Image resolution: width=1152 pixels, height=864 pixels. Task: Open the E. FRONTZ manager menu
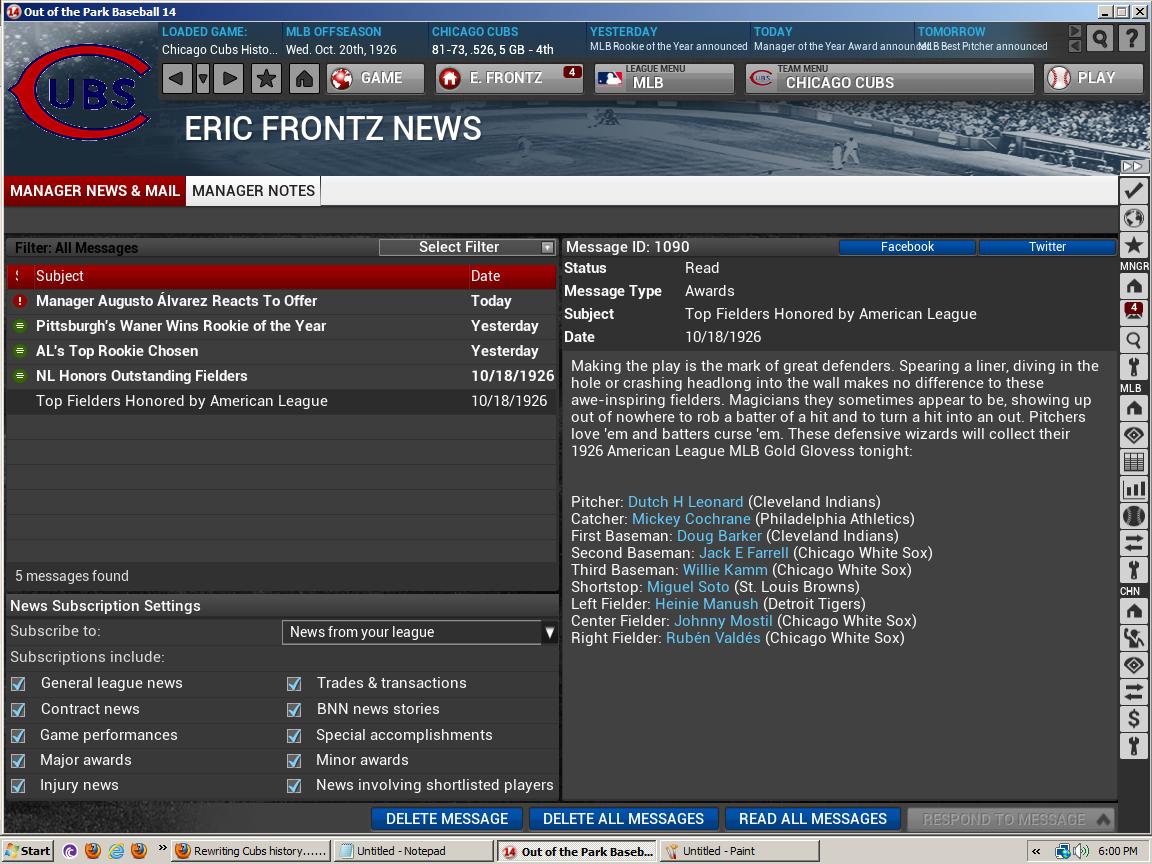click(x=509, y=78)
